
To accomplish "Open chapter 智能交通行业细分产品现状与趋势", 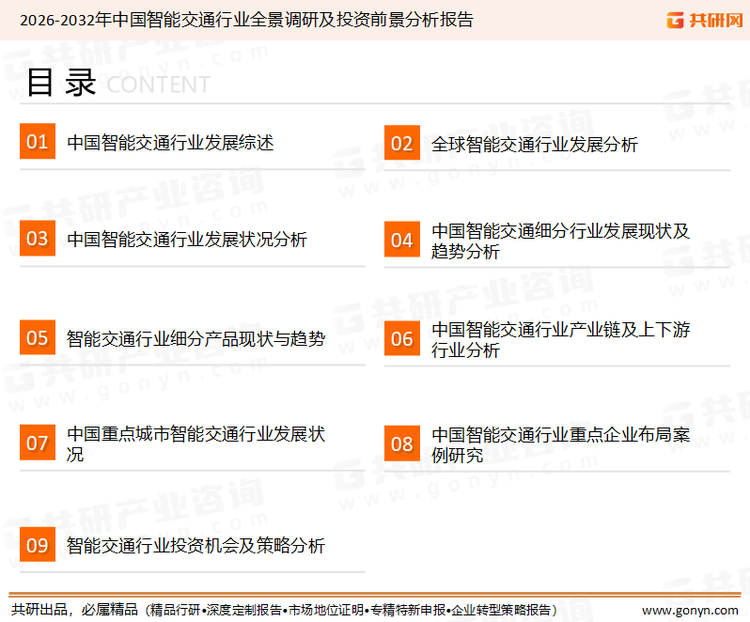I will [196, 339].
